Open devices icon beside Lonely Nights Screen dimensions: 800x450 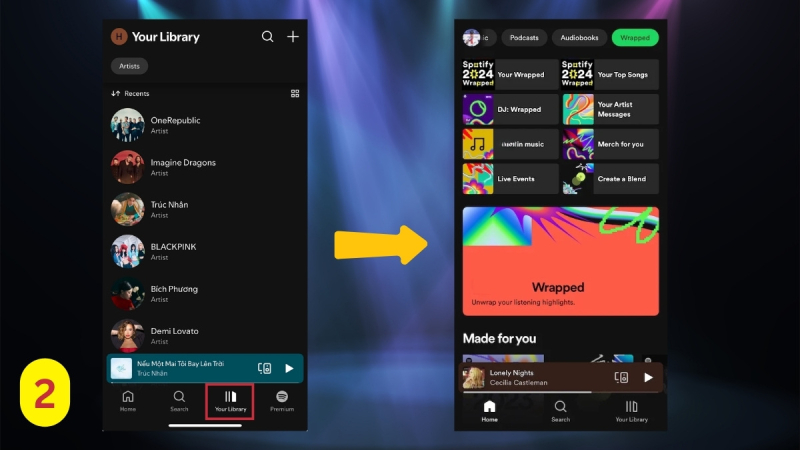point(621,378)
